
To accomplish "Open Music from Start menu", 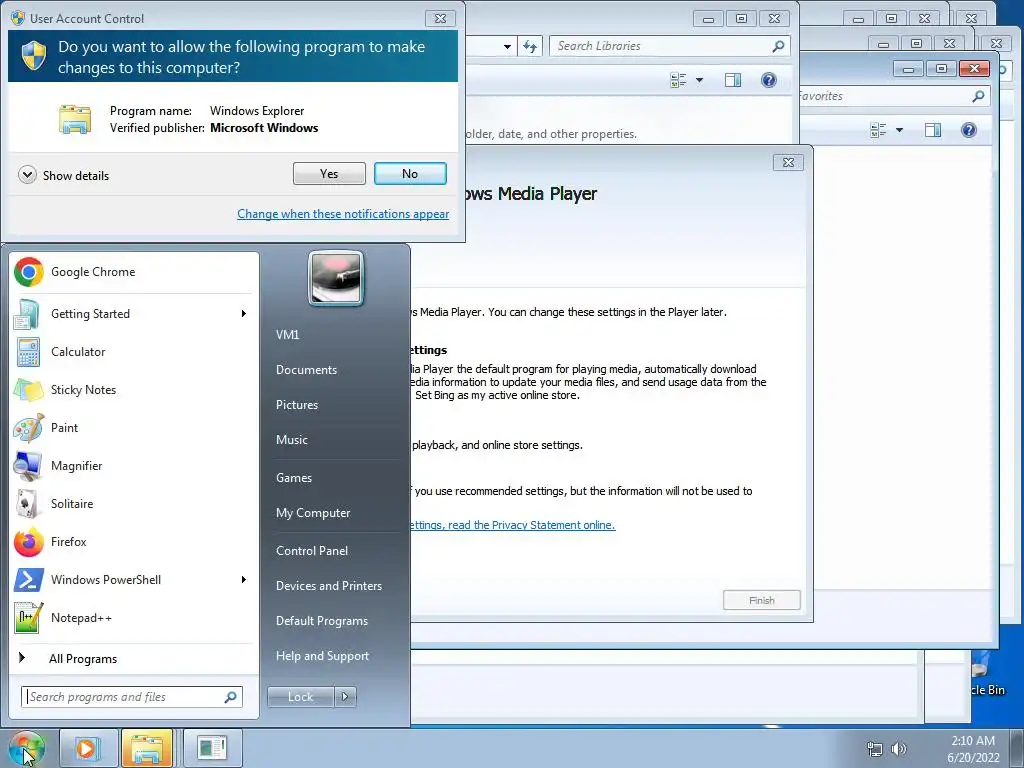I will tap(291, 440).
